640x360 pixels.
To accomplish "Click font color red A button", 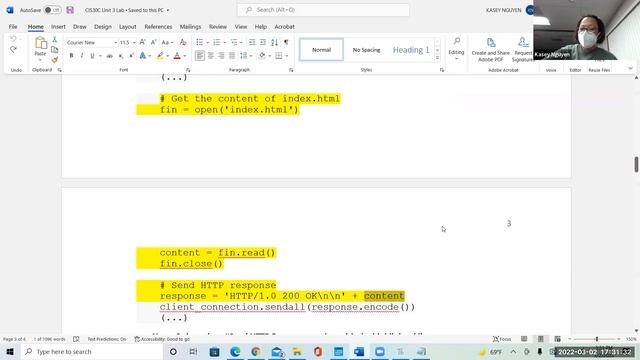I will (x=177, y=56).
